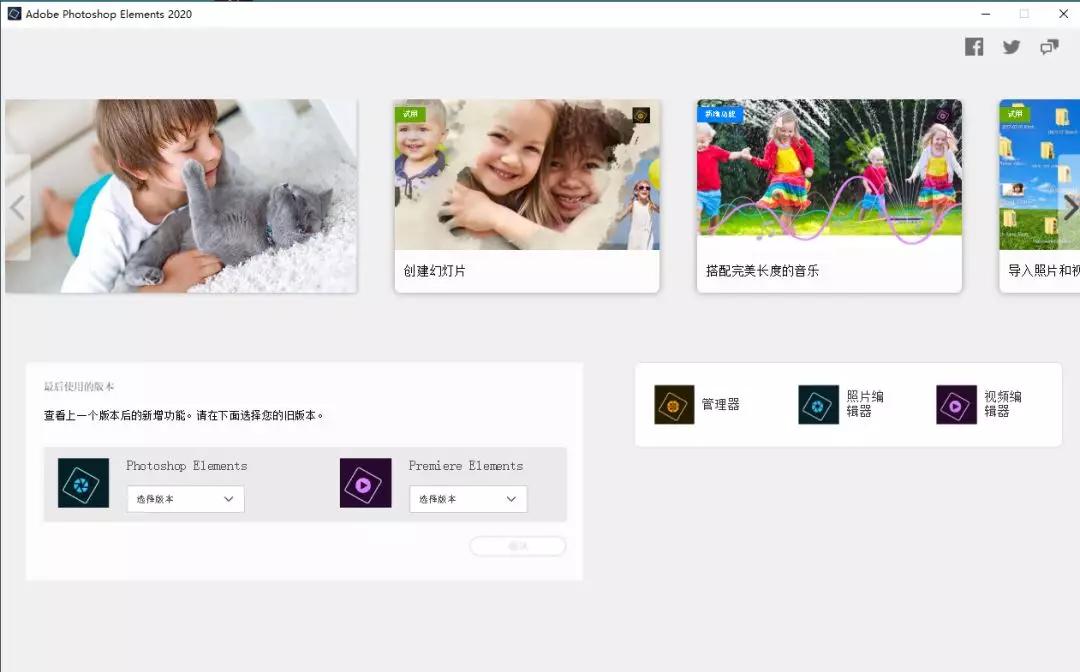Minimize the Photoshop Elements 2020 window
This screenshot has width=1080, height=672.
[x=986, y=14]
